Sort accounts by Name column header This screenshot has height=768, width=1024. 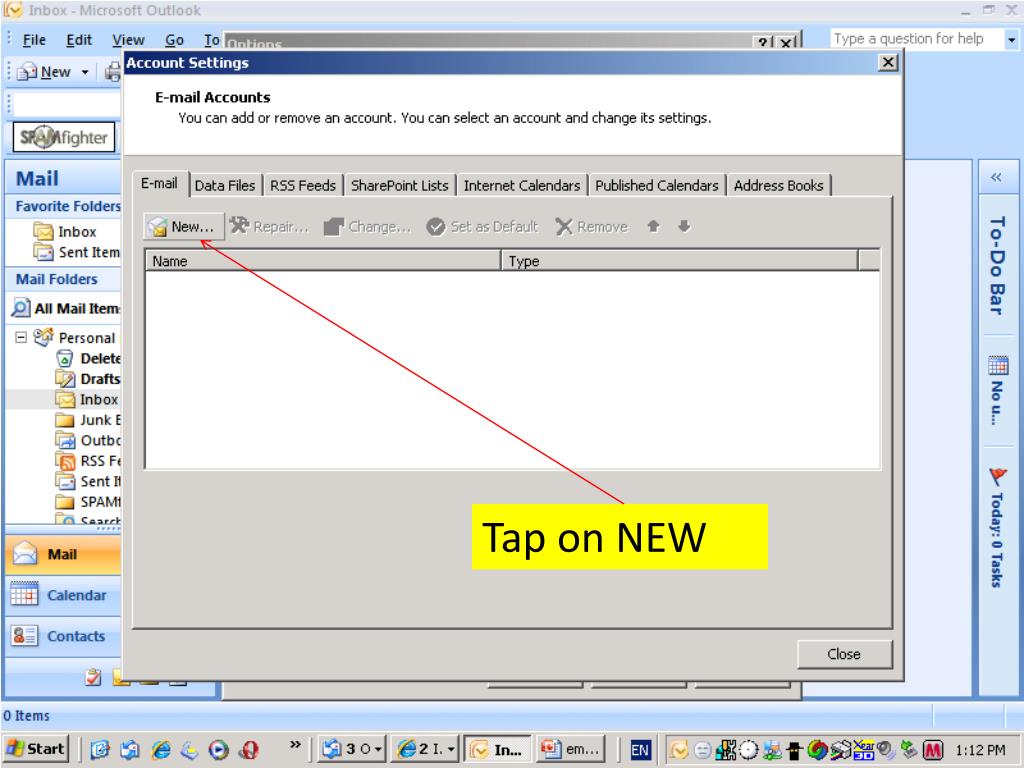(323, 261)
